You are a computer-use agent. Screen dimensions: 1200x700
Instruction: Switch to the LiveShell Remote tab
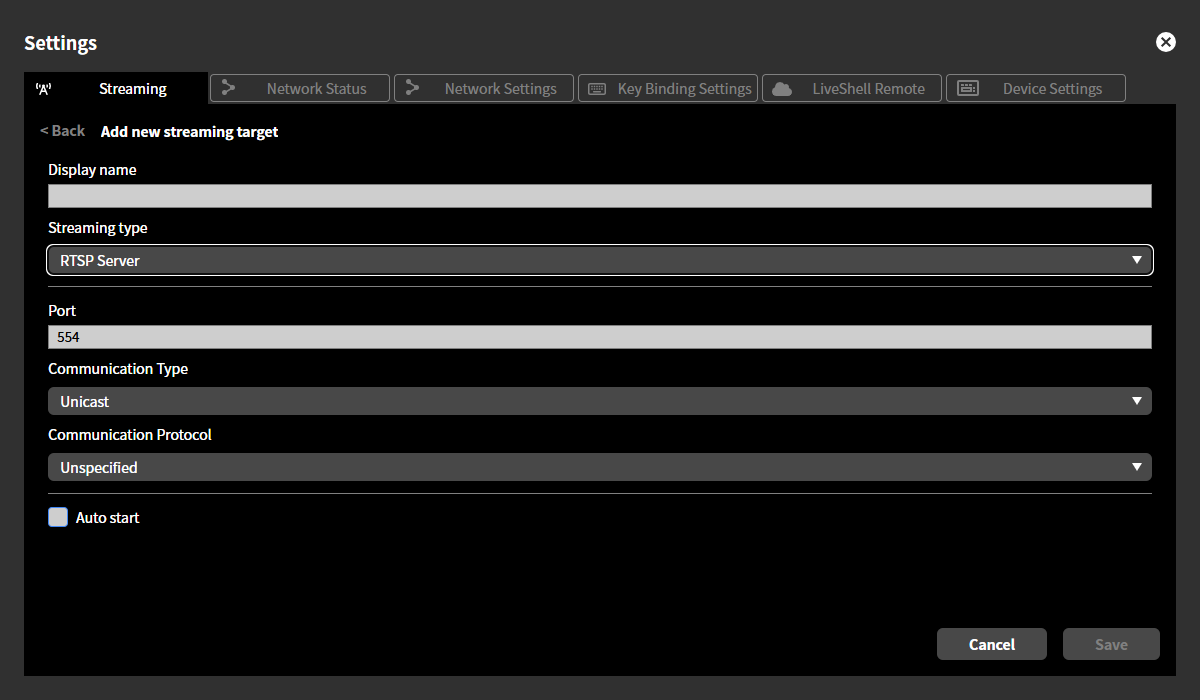[x=852, y=88]
